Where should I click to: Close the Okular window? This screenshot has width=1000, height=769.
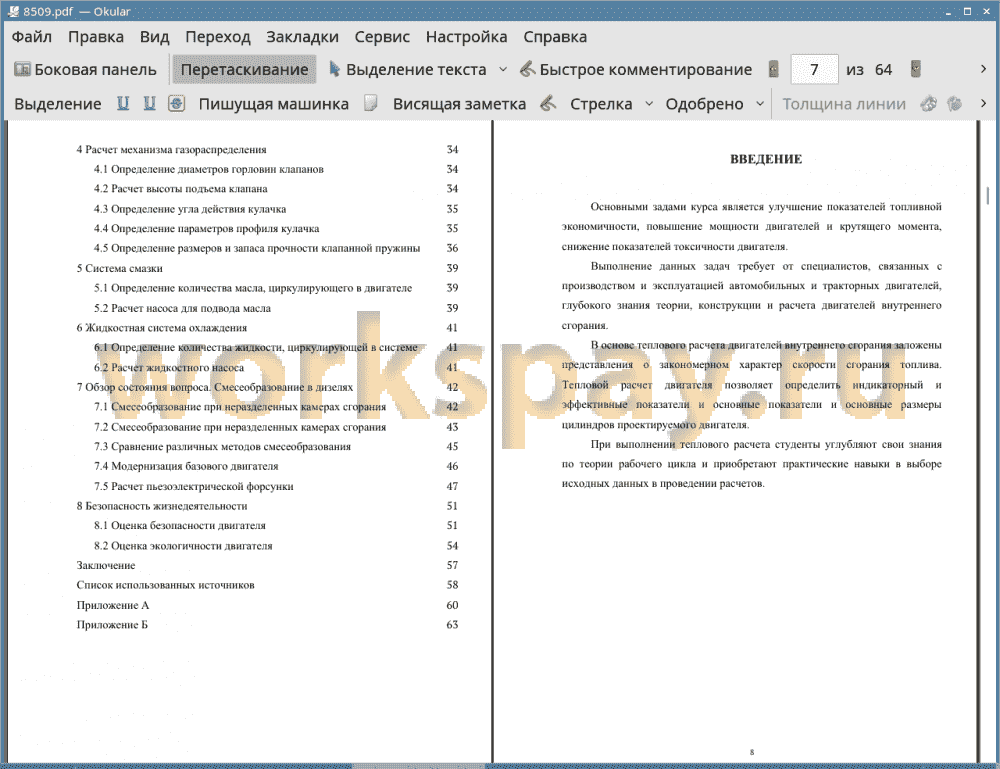tap(985, 11)
